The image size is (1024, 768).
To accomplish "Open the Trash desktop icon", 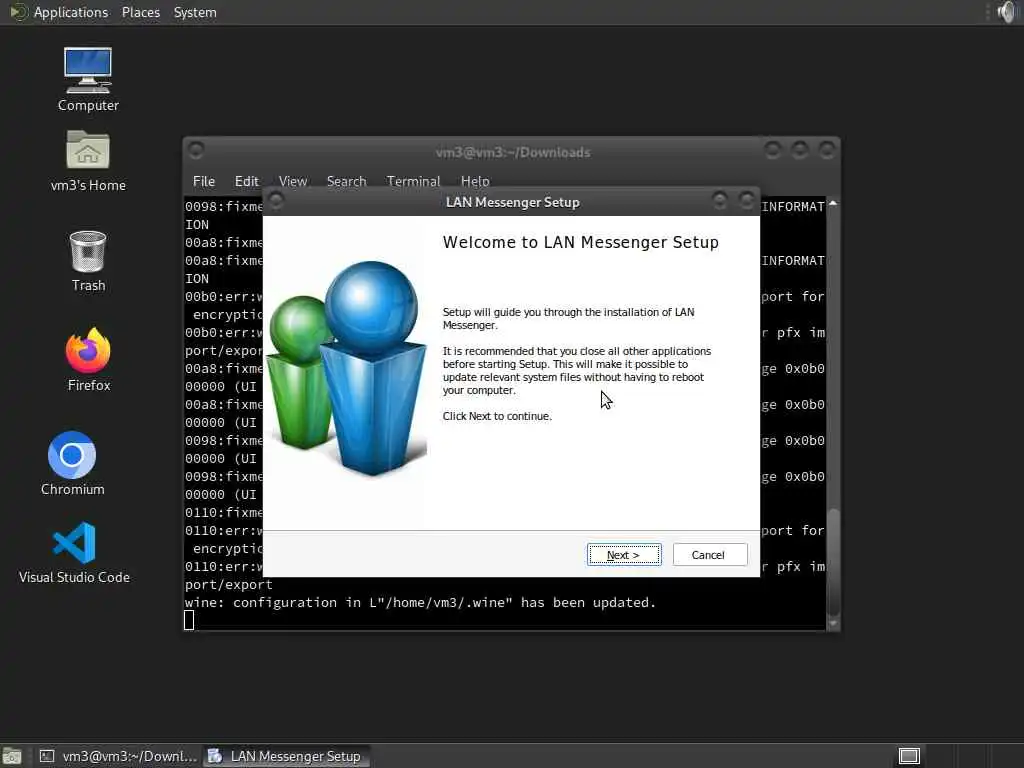I will [88, 261].
